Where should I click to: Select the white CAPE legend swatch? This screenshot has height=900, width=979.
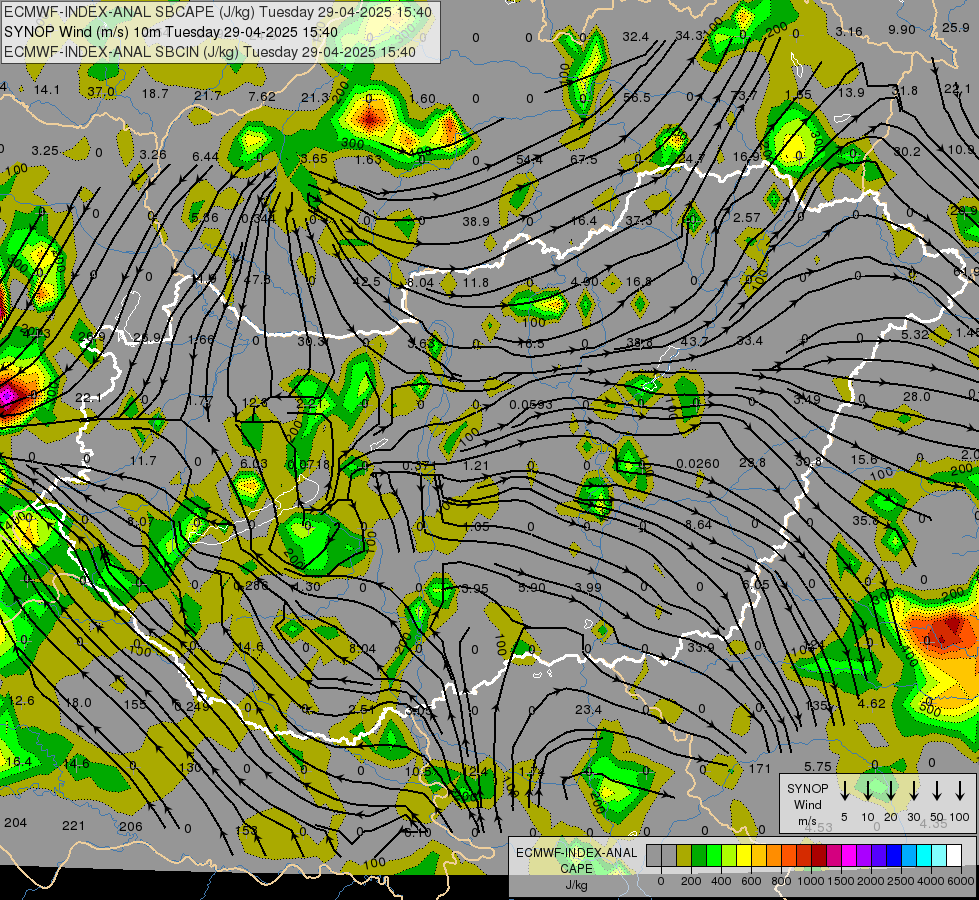[954, 856]
